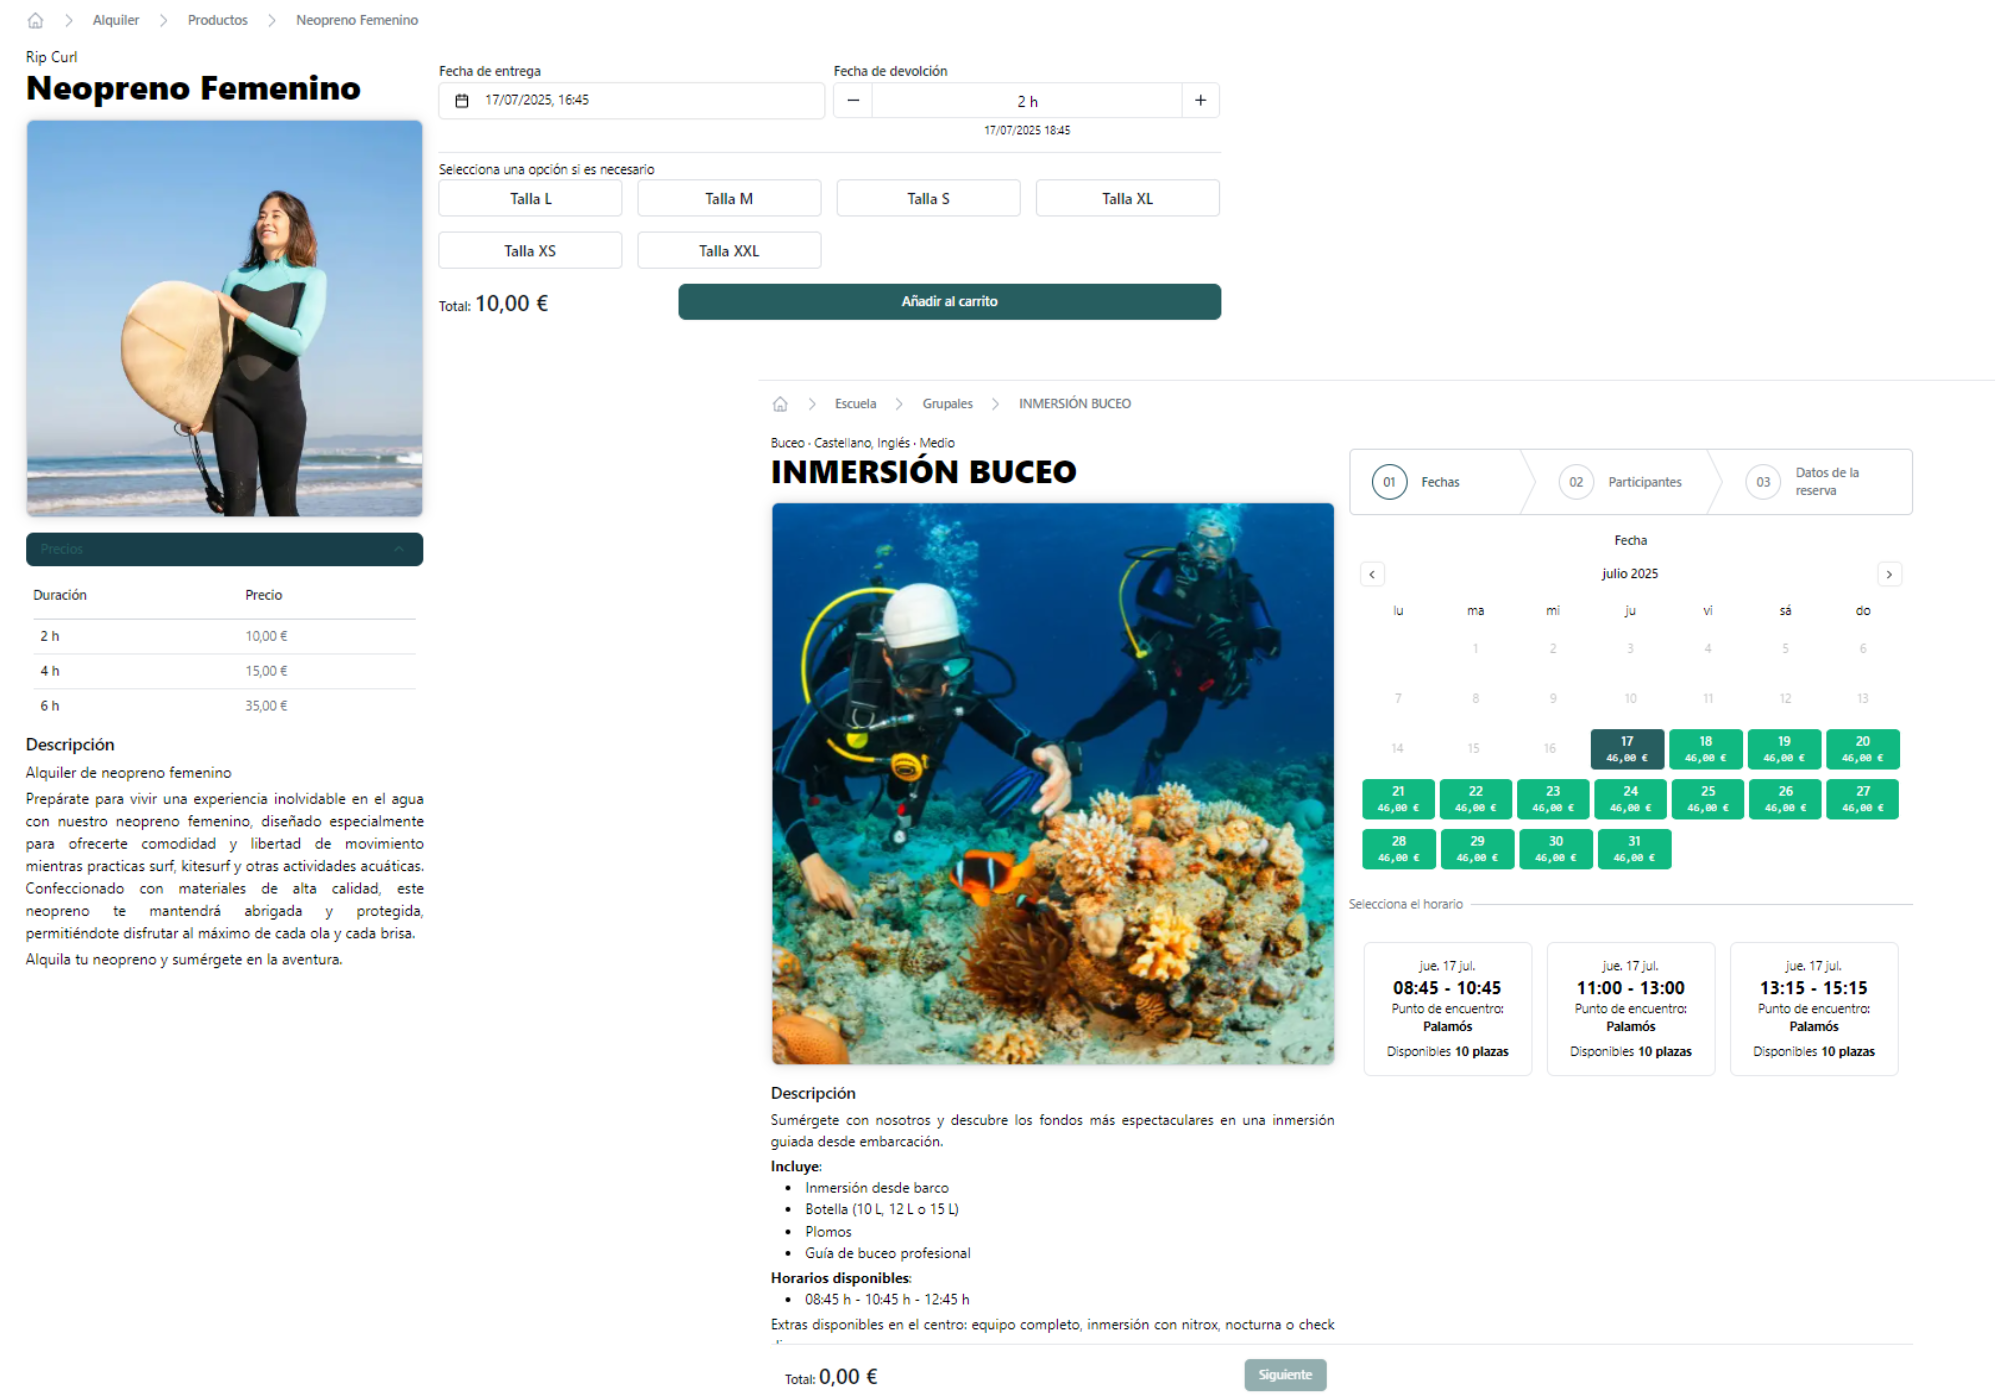
Task: Click the Fecha de entrega date field
Action: tap(631, 101)
